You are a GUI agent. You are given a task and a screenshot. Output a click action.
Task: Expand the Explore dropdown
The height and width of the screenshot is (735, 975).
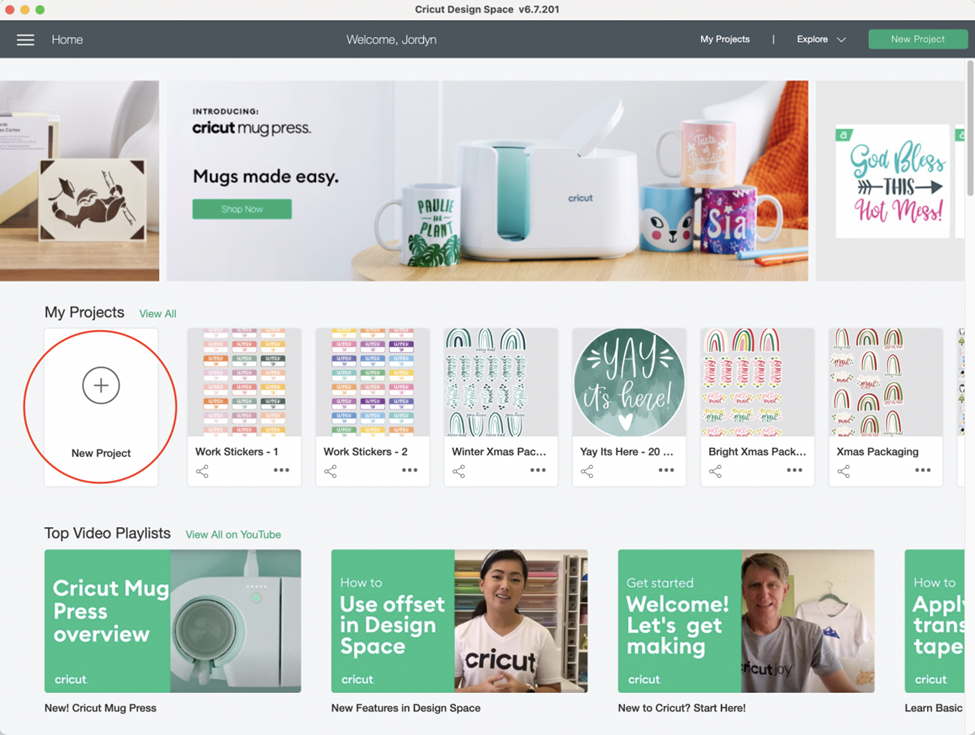click(821, 39)
